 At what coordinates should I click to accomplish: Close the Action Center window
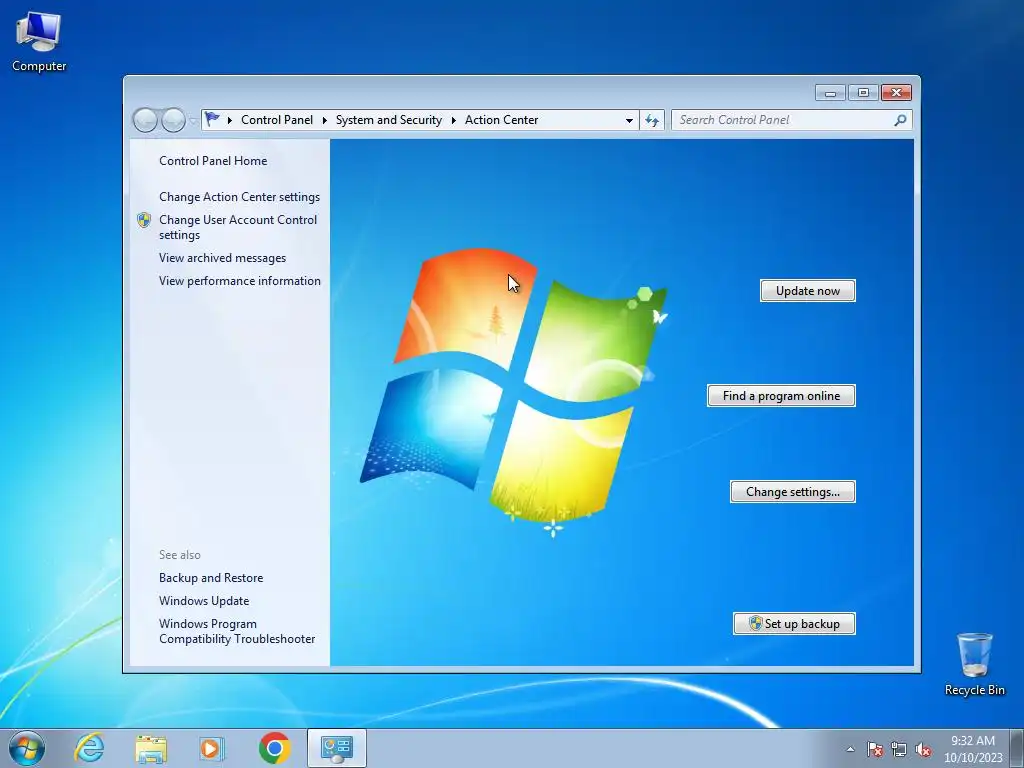point(896,93)
